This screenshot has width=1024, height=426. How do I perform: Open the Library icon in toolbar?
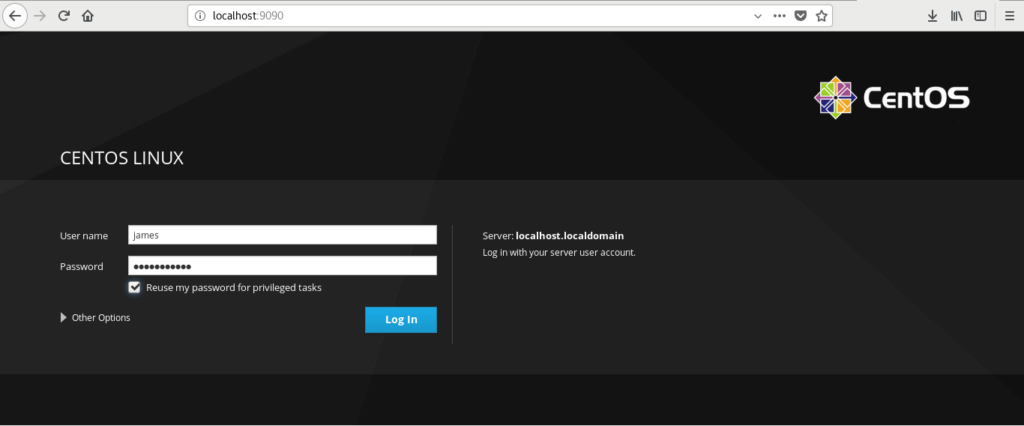point(956,16)
